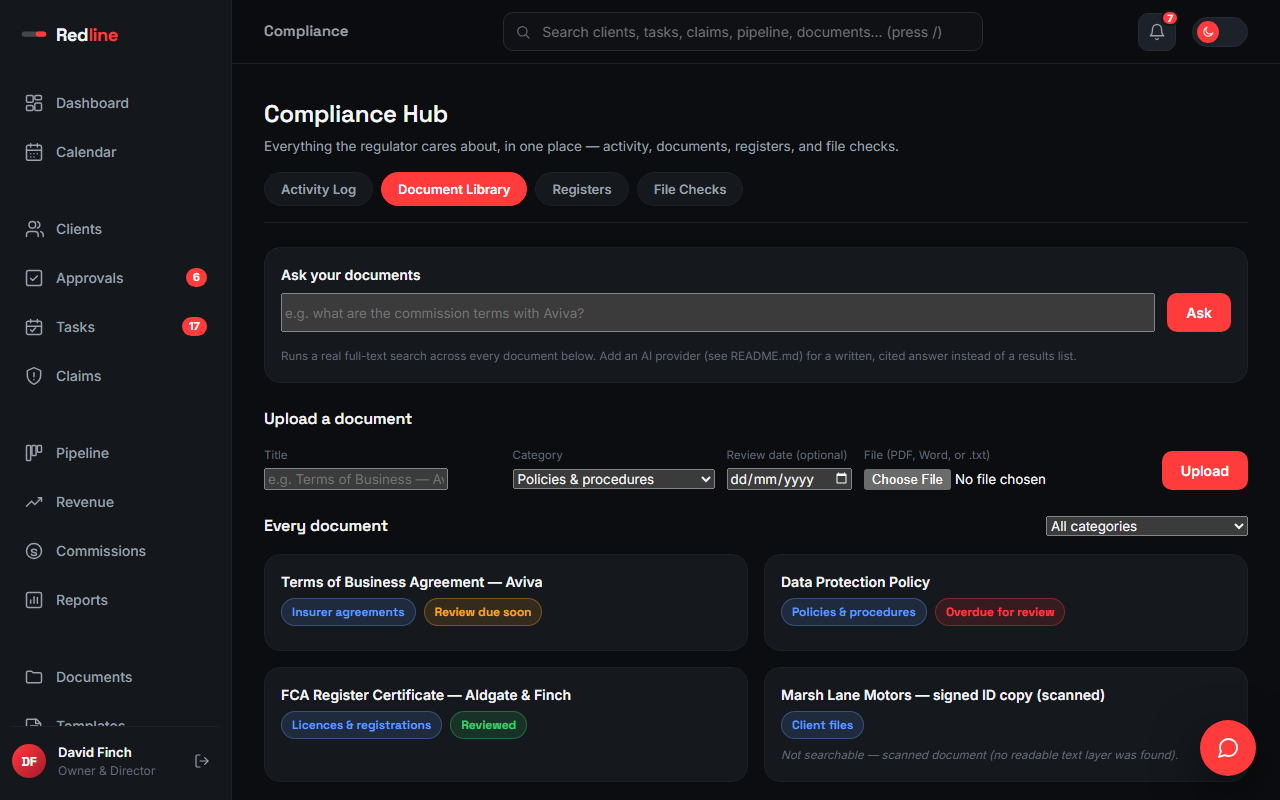
Task: Click the search magnifier icon
Action: click(523, 32)
